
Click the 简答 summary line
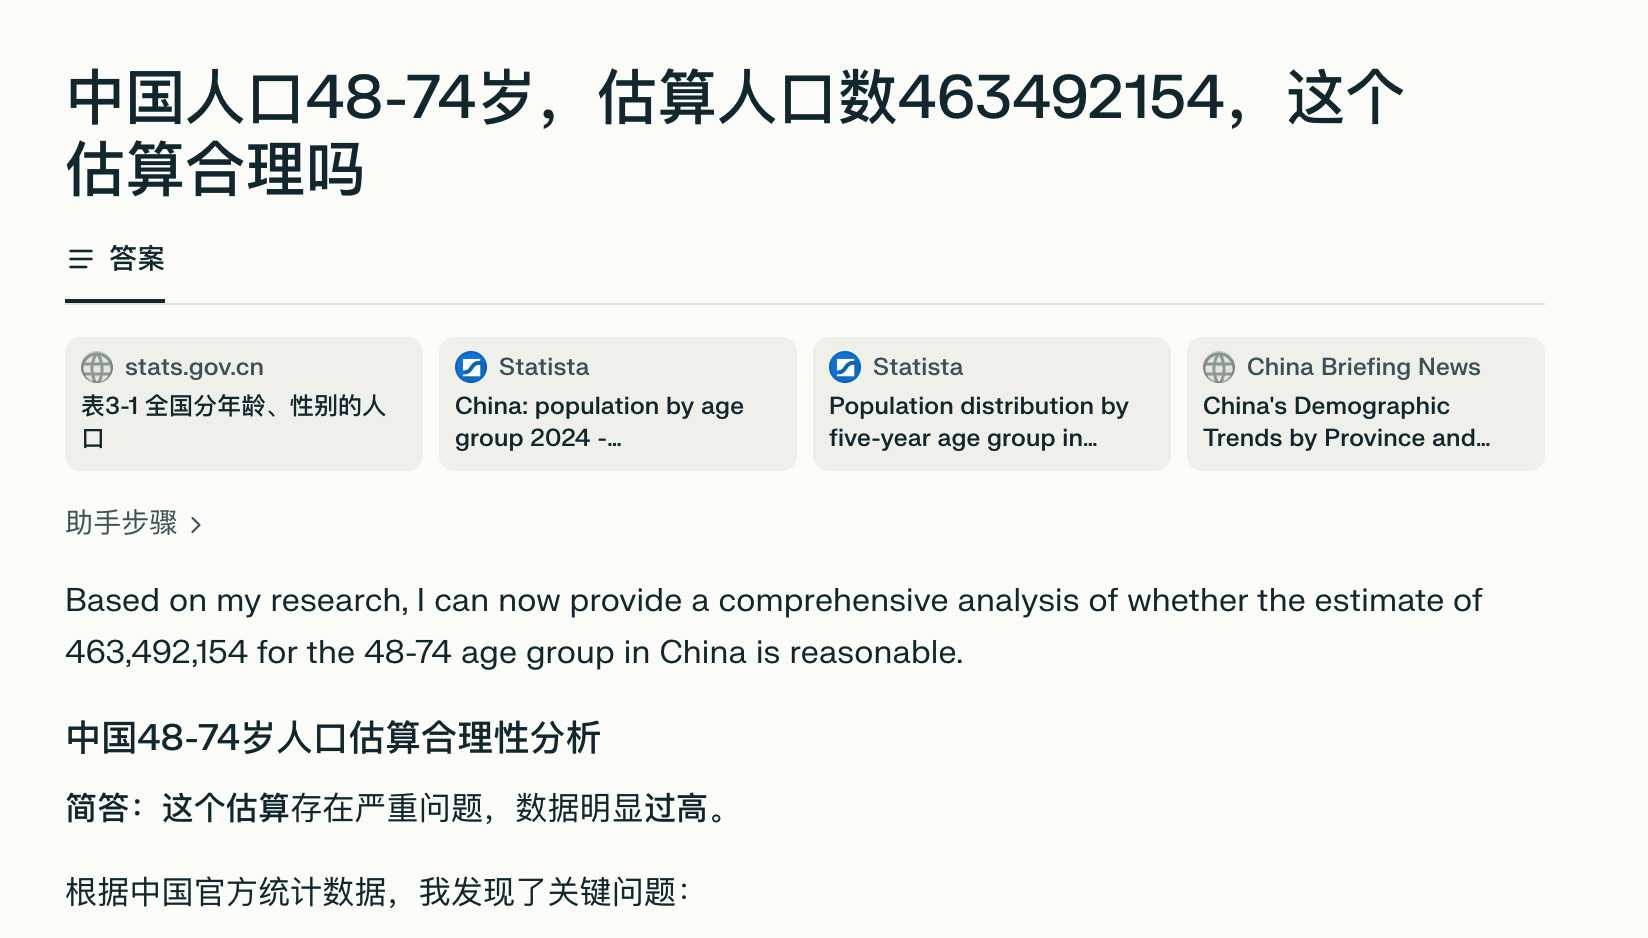[x=396, y=808]
